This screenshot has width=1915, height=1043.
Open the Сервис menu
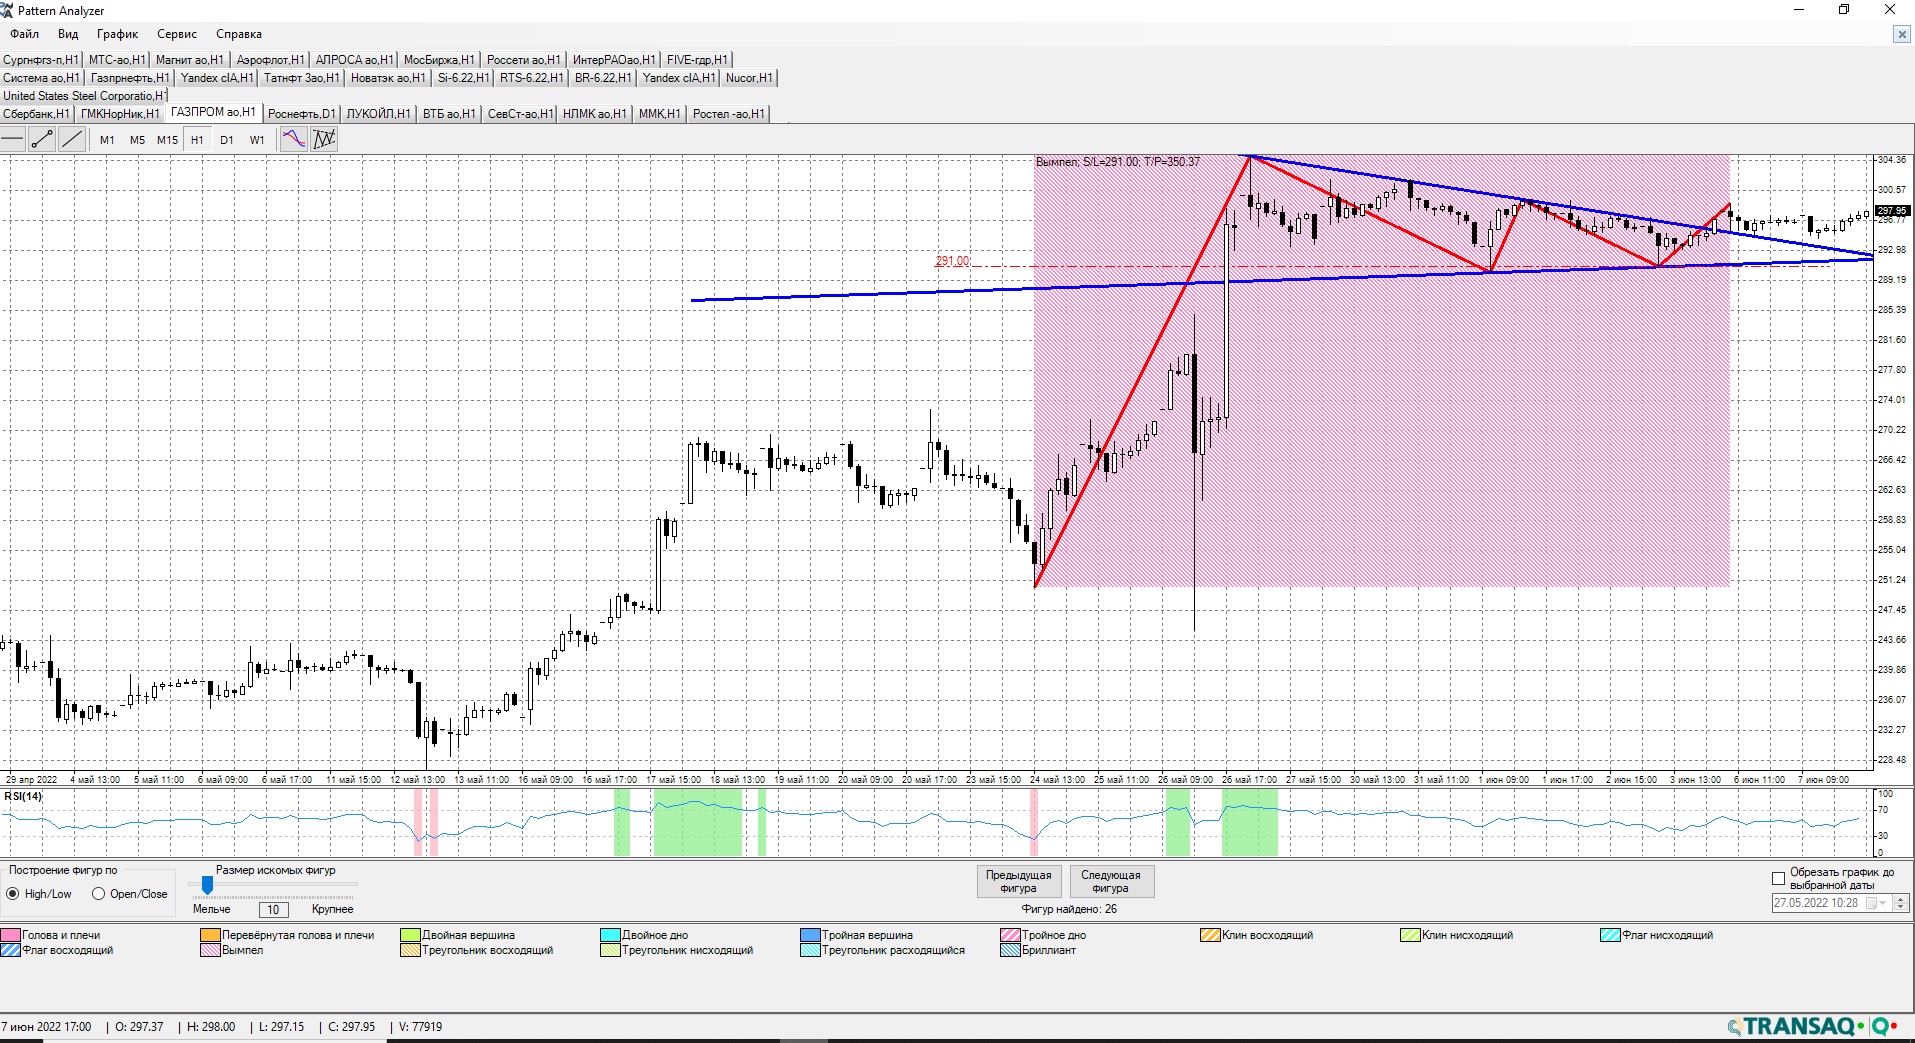176,34
